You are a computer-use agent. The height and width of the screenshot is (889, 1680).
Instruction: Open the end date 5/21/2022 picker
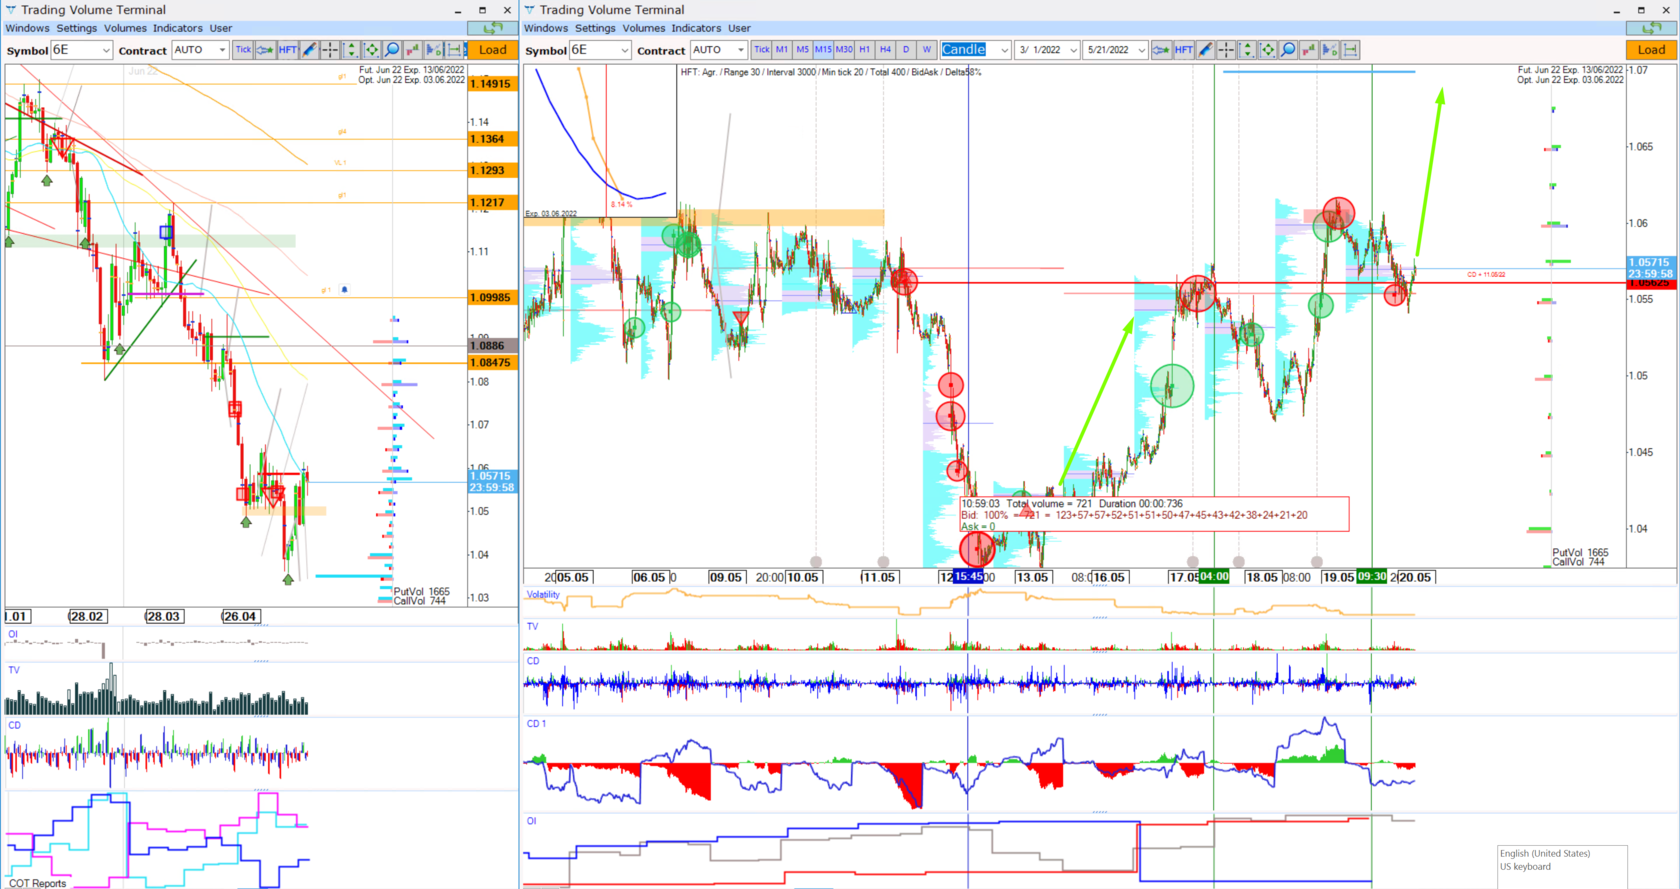pos(1115,50)
